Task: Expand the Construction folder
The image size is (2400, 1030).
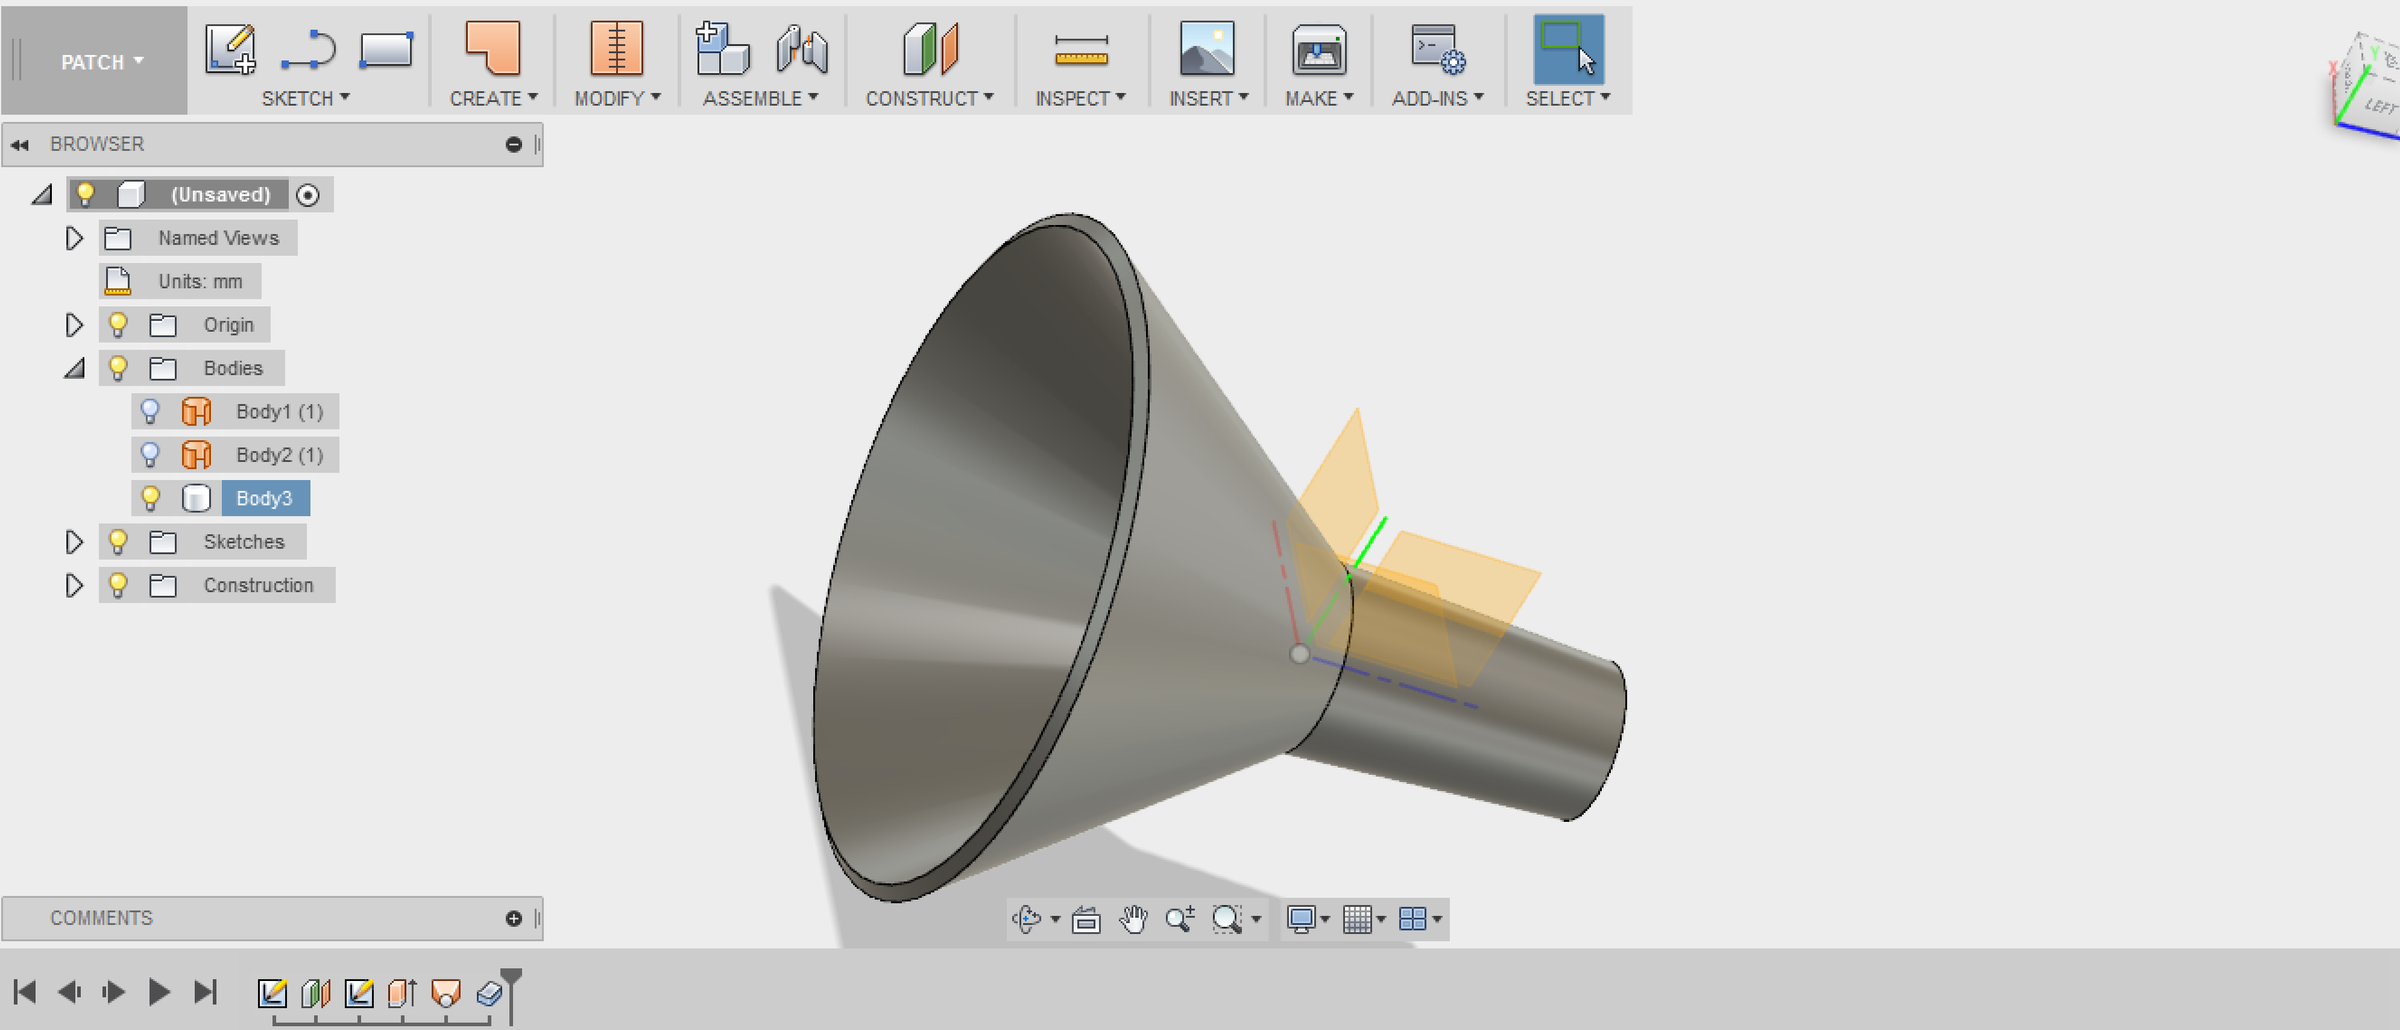Action: pos(74,585)
